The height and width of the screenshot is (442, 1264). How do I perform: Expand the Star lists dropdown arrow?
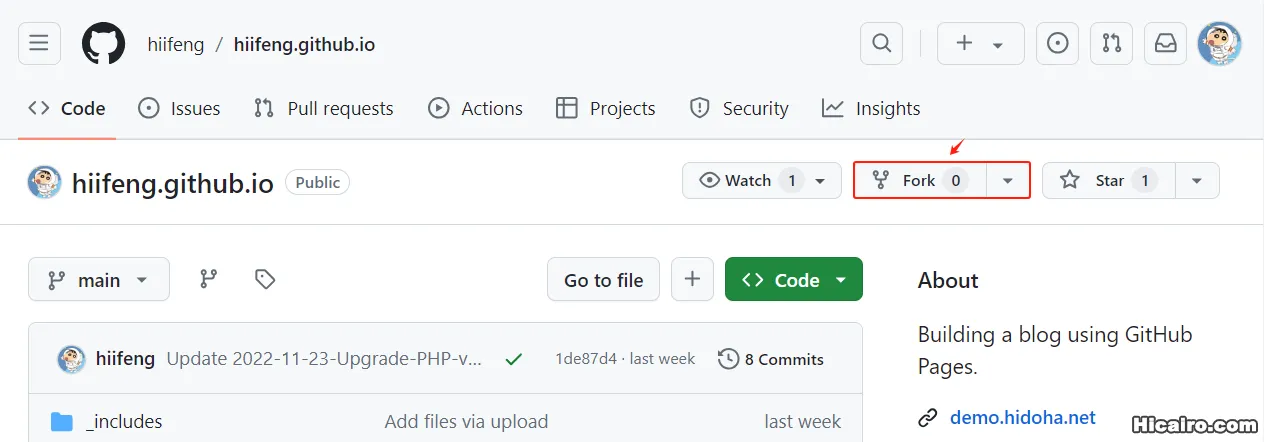coord(1197,181)
